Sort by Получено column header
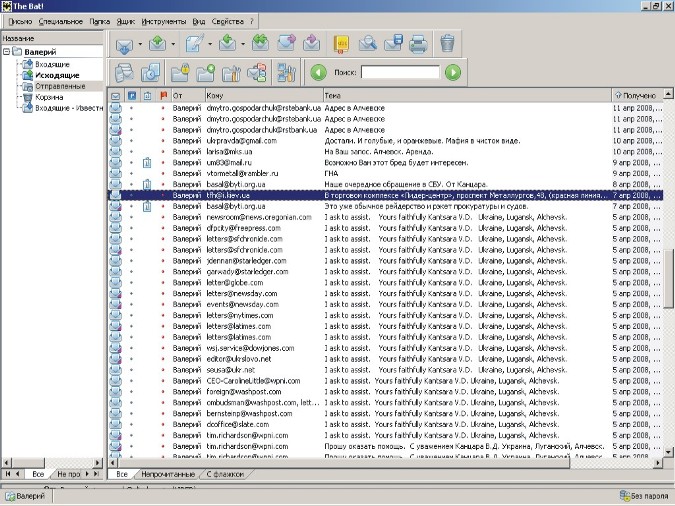 pos(636,96)
